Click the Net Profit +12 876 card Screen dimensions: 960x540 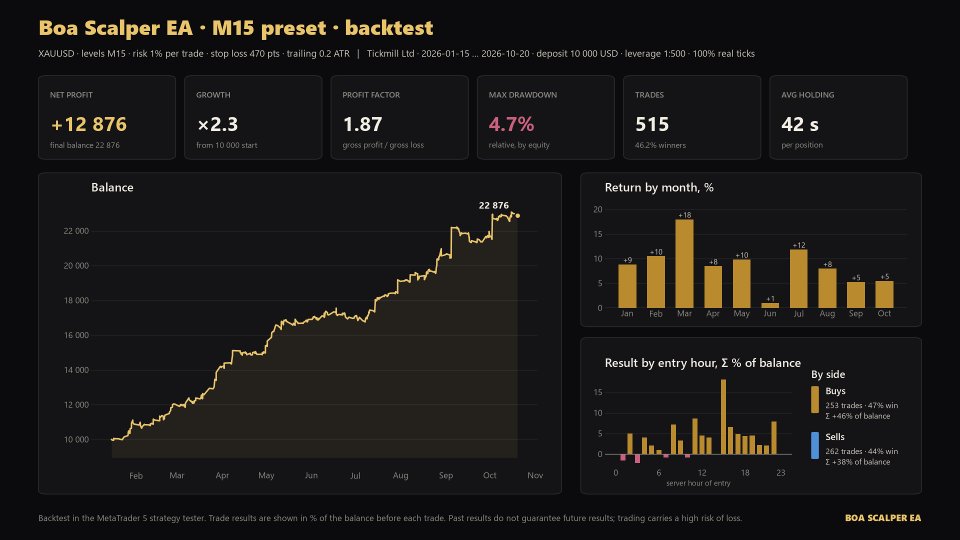pos(107,118)
